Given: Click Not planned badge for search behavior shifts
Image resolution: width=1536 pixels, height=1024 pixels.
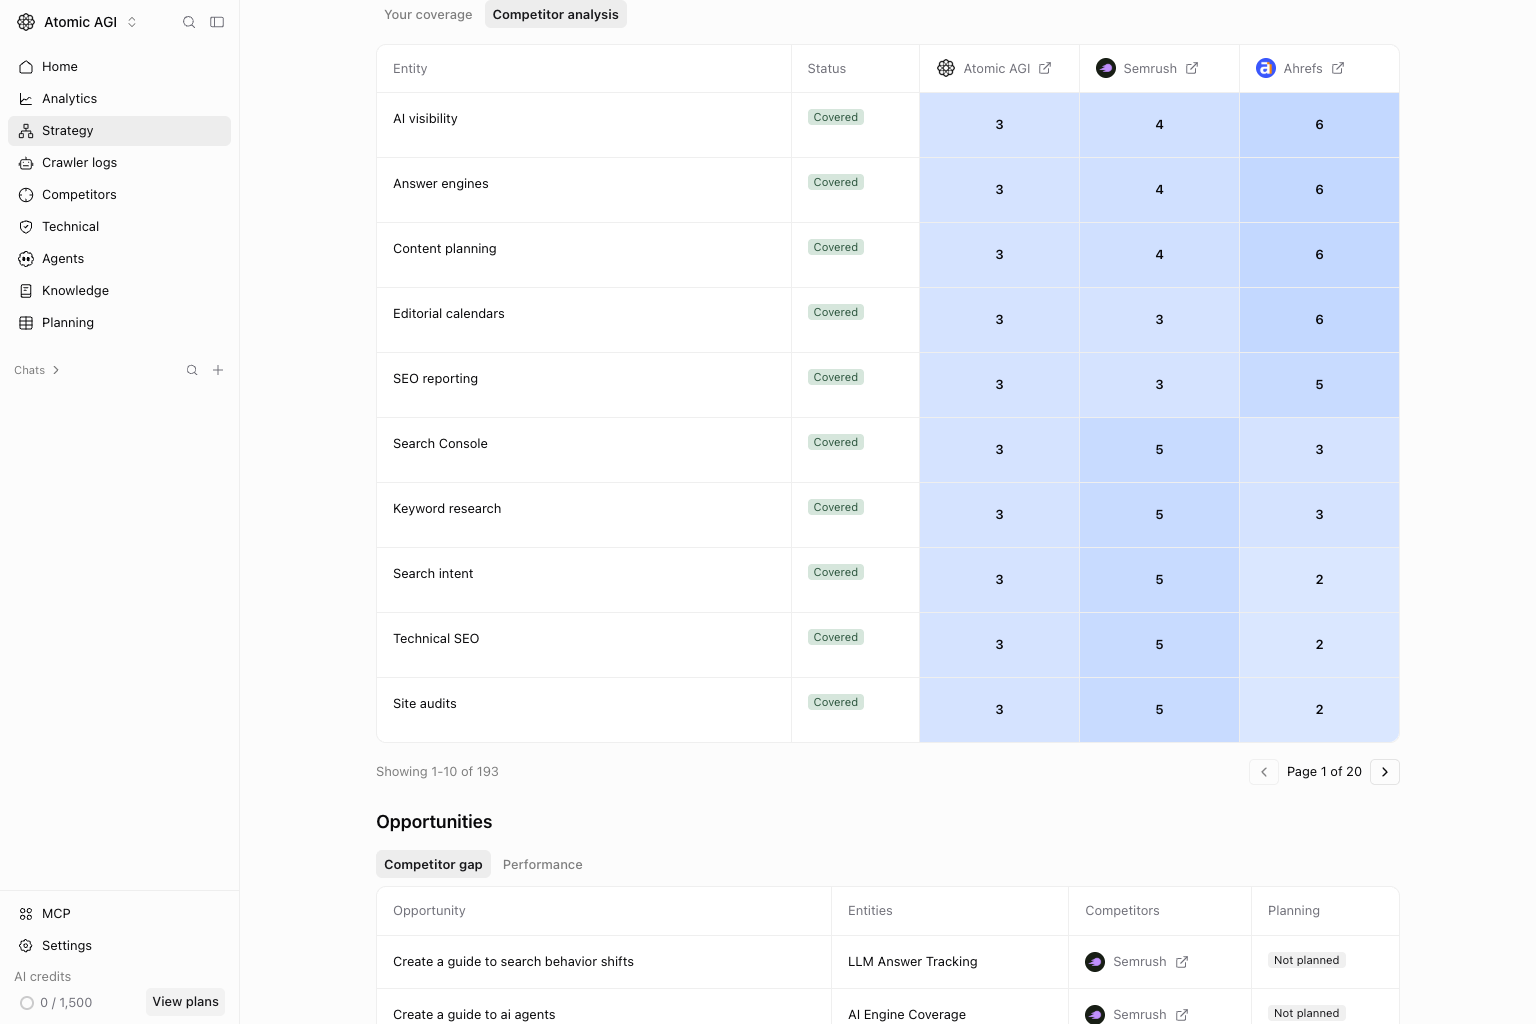Looking at the screenshot, I should coord(1306,960).
